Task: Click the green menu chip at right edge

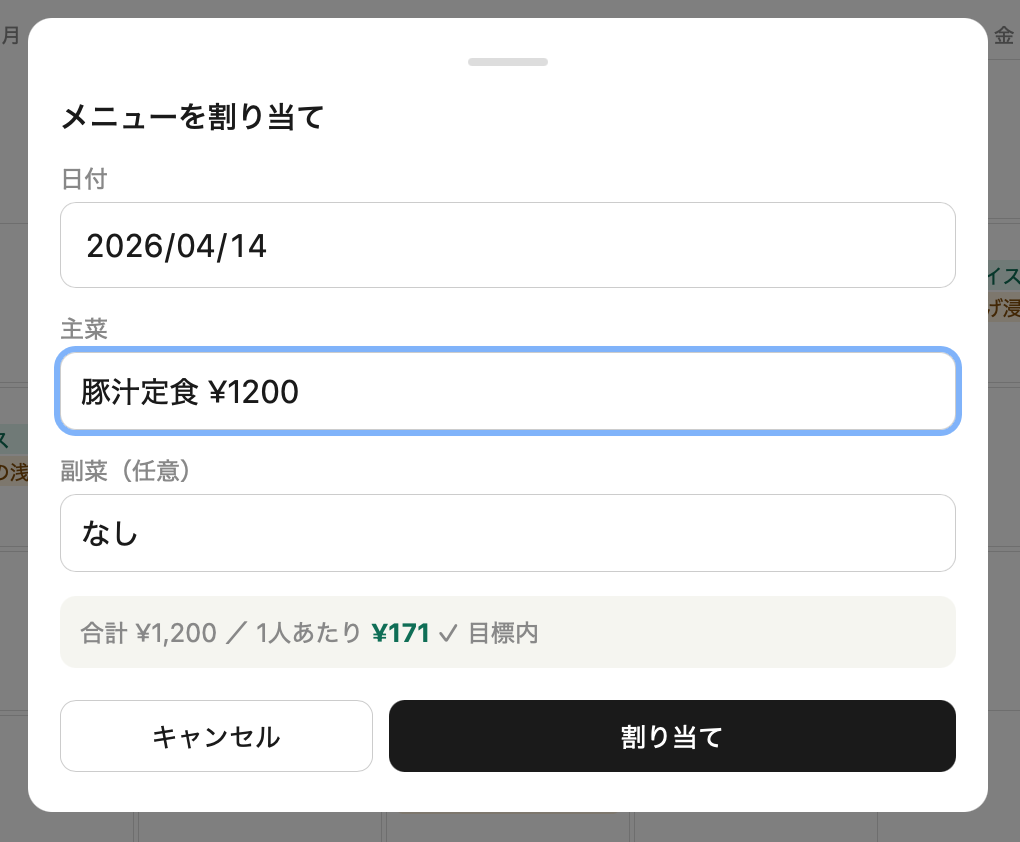Action: click(x=1004, y=275)
